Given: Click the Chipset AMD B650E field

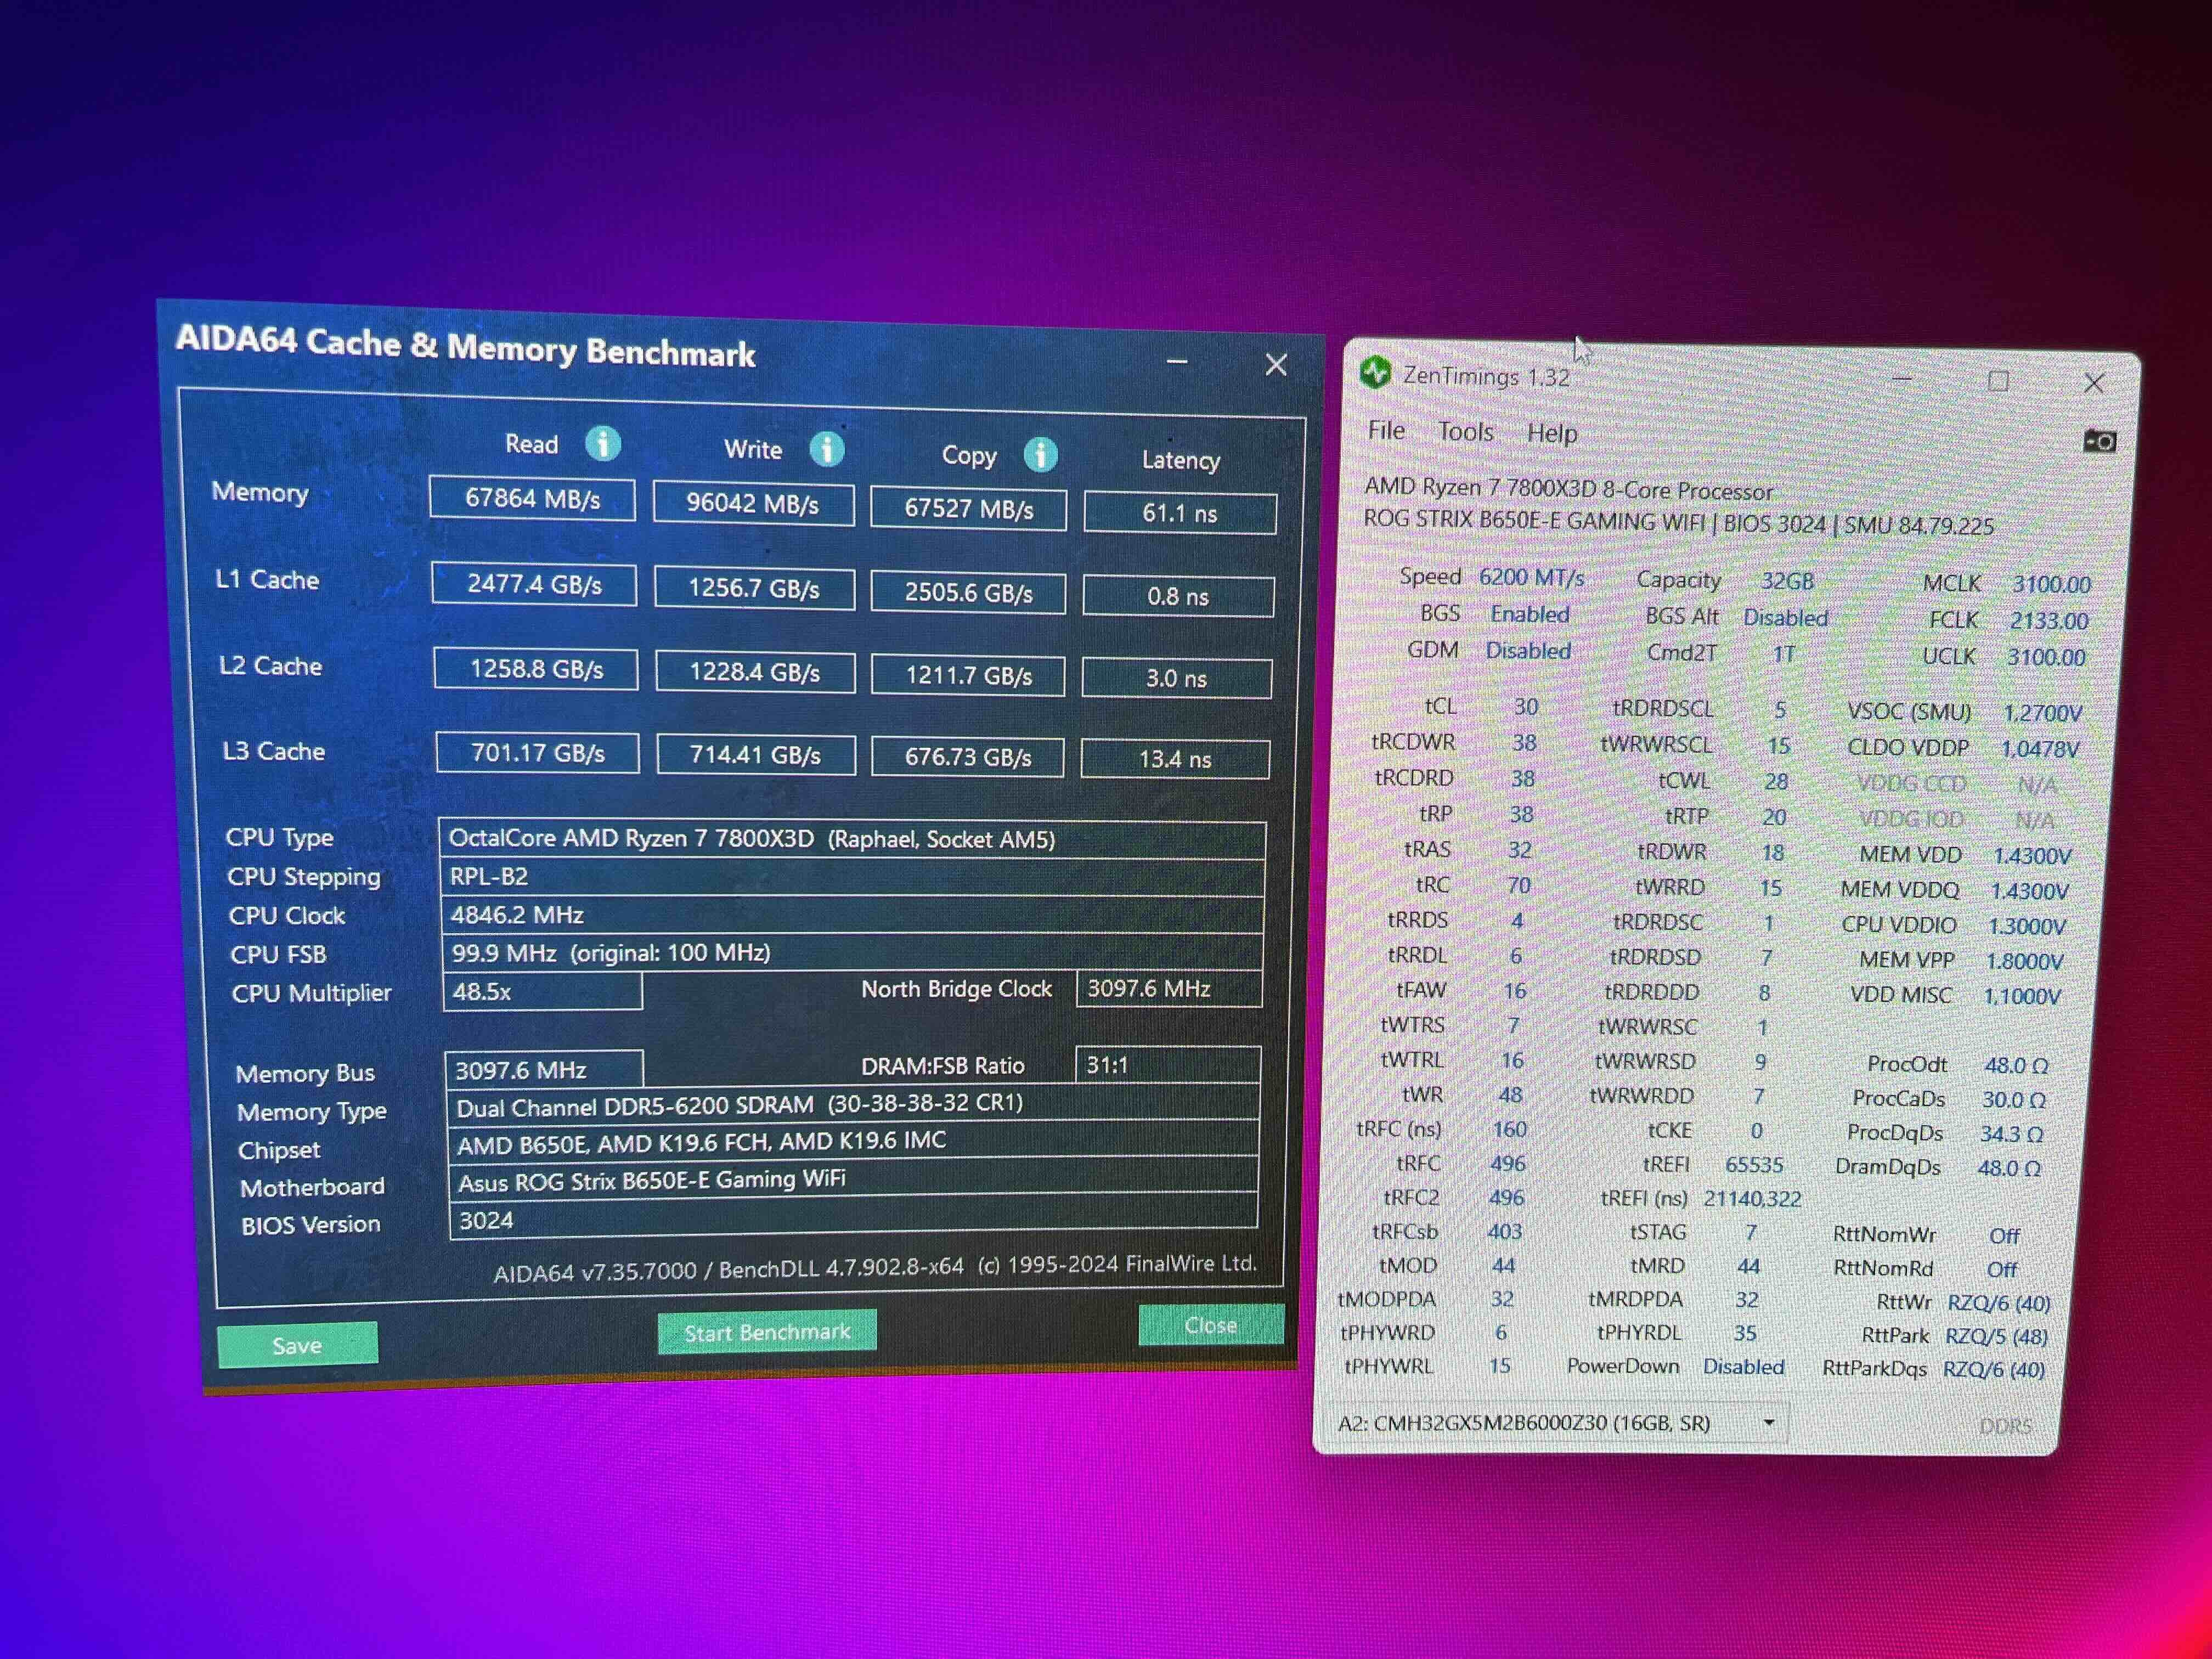Looking at the screenshot, I should pos(853,1142).
